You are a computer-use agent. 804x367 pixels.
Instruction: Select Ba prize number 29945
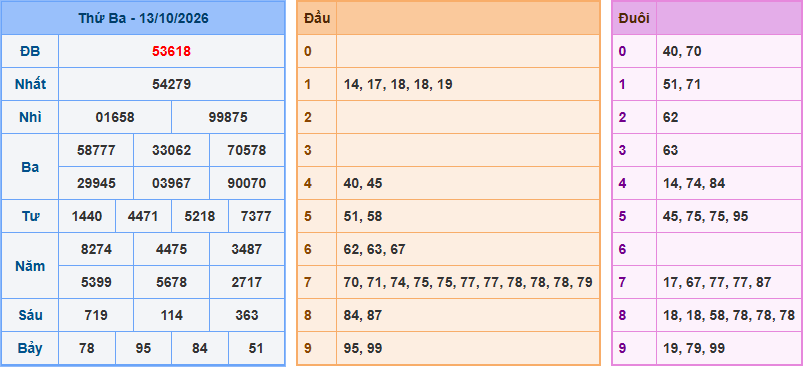96,183
